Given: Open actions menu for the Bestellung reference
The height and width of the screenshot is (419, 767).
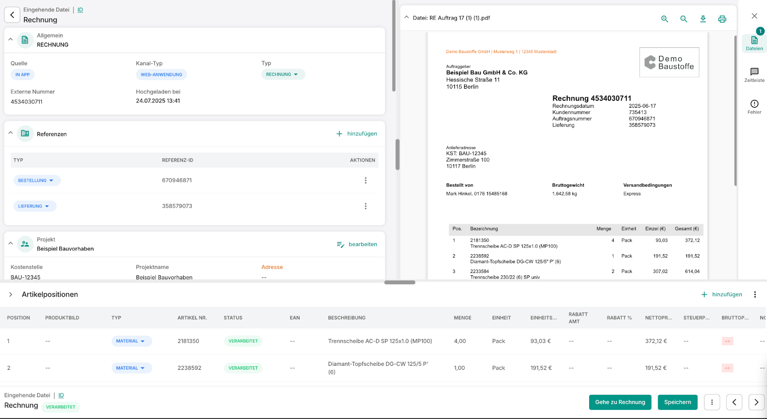Looking at the screenshot, I should coord(365,181).
